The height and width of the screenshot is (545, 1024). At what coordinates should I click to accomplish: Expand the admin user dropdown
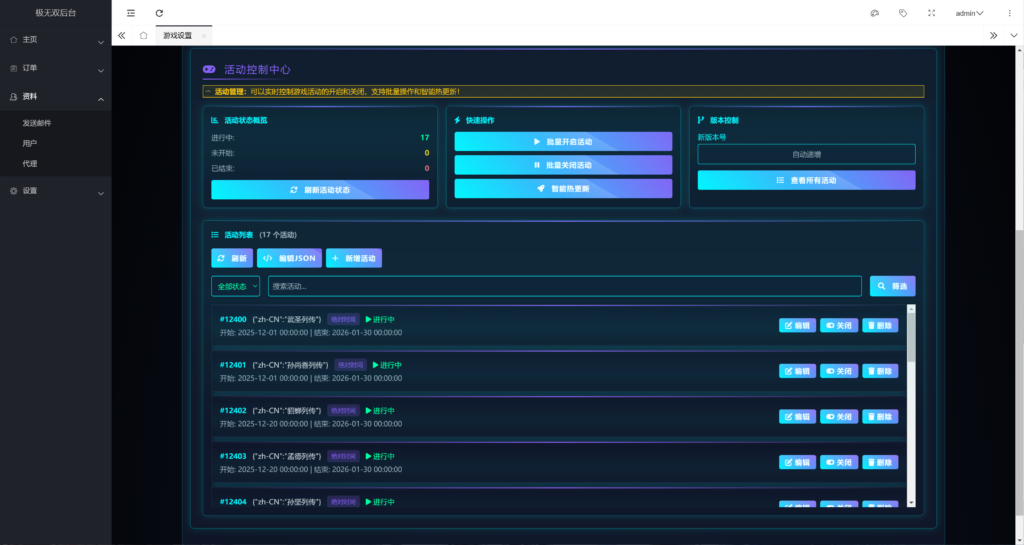pyautogui.click(x=969, y=13)
